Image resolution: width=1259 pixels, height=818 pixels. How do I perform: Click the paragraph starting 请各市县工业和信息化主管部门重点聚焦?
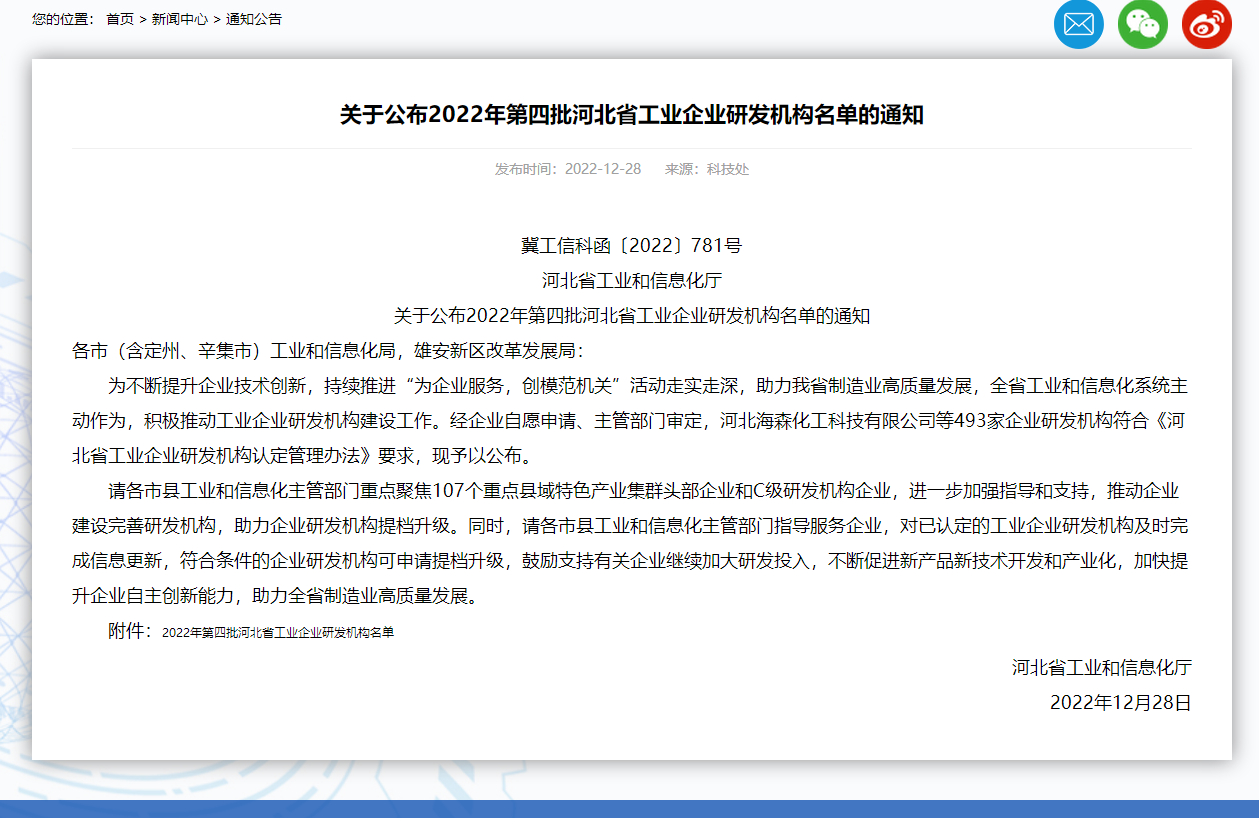631,544
